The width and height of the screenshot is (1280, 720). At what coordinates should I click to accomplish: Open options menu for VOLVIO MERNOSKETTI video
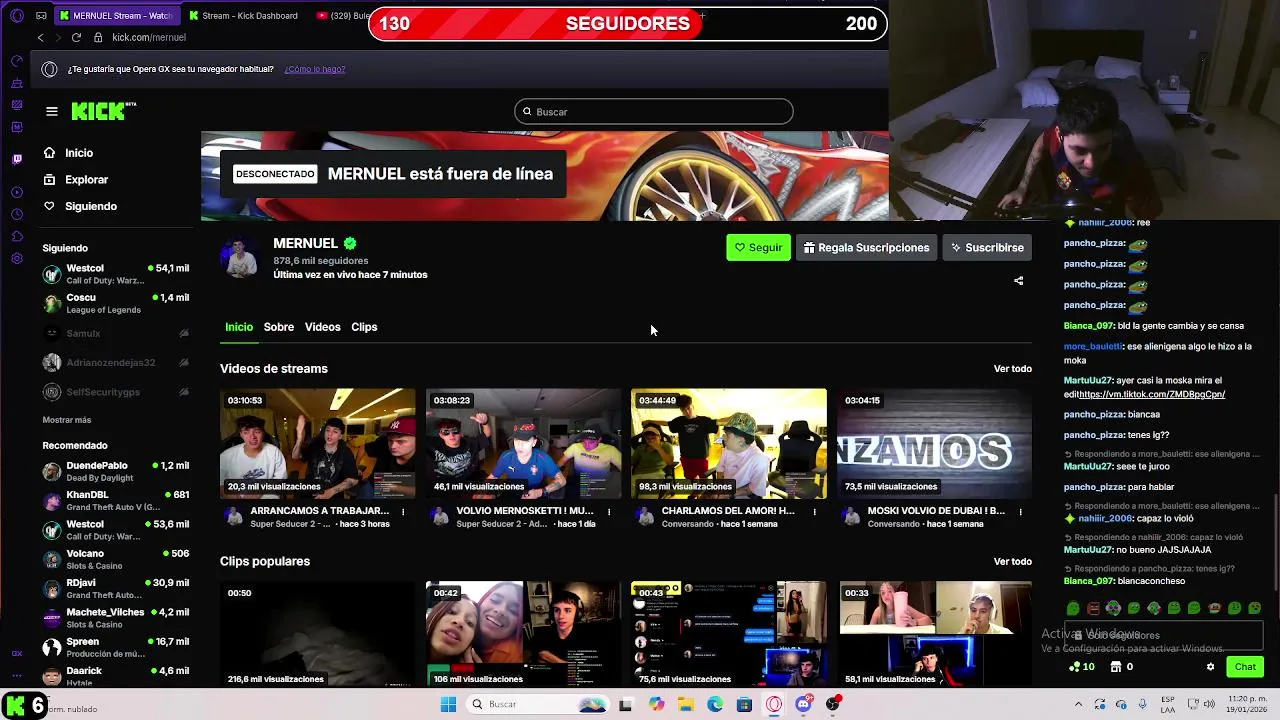click(x=609, y=512)
